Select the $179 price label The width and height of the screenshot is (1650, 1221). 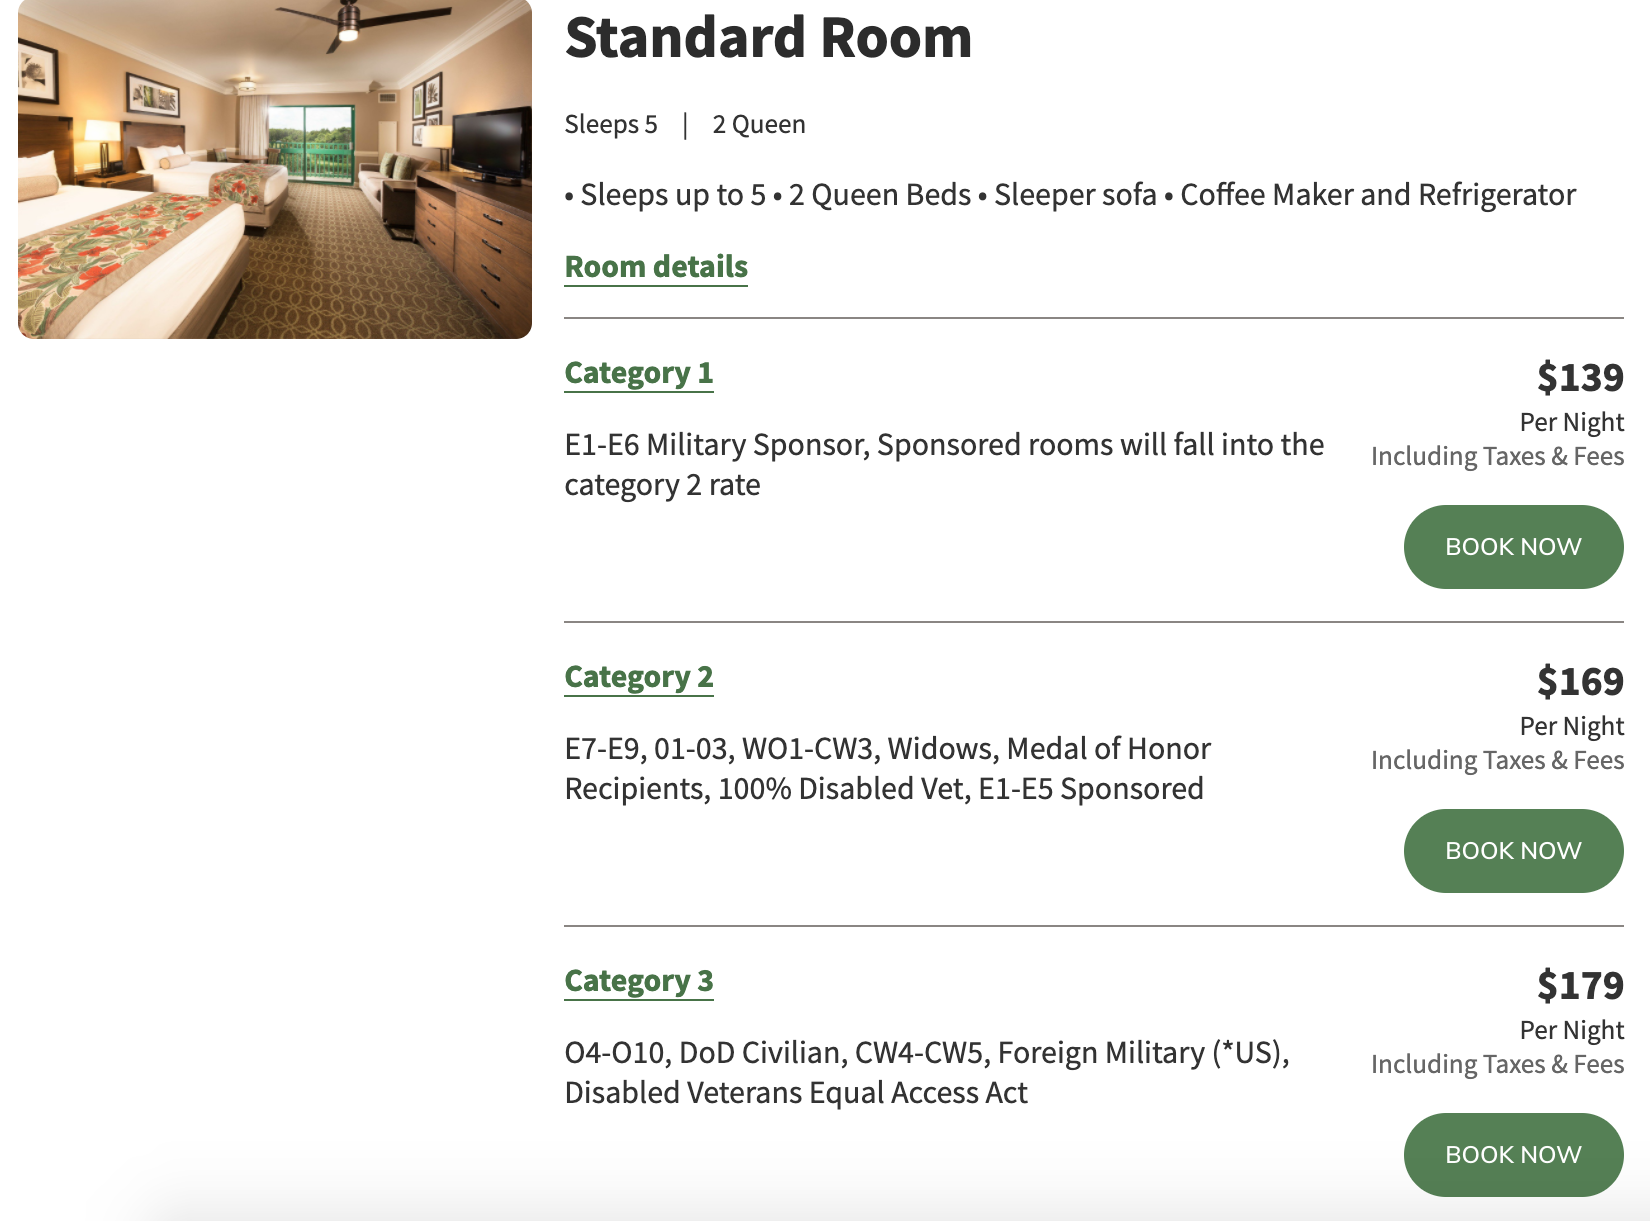(1580, 985)
